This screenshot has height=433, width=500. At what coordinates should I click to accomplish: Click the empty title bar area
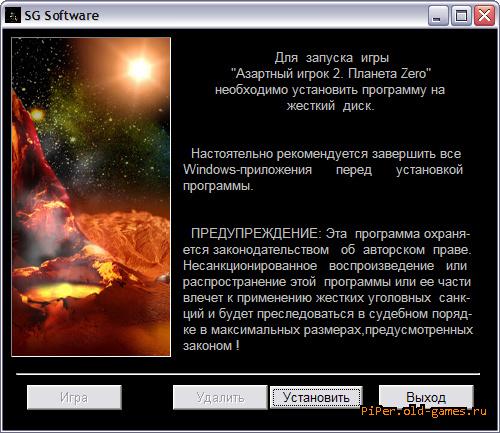[263, 16]
